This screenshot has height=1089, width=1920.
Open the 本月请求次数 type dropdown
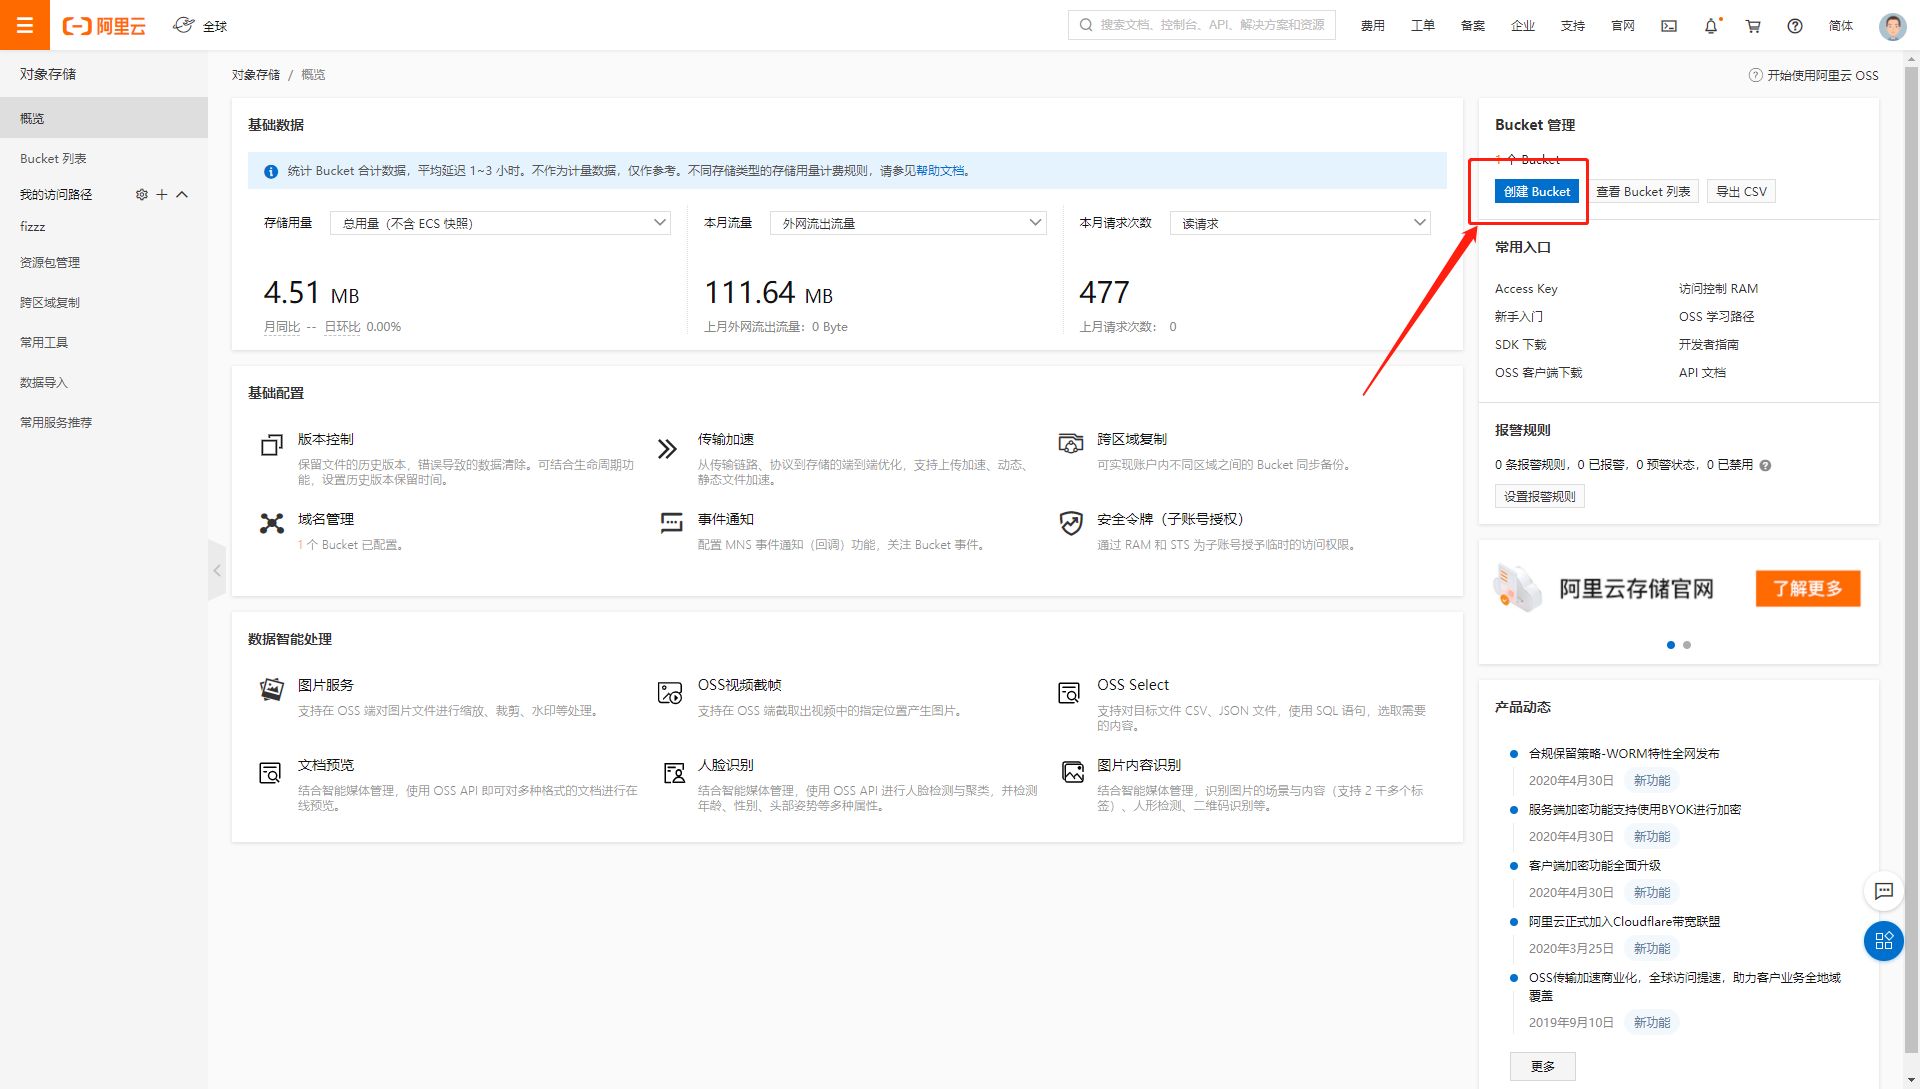pyautogui.click(x=1300, y=223)
